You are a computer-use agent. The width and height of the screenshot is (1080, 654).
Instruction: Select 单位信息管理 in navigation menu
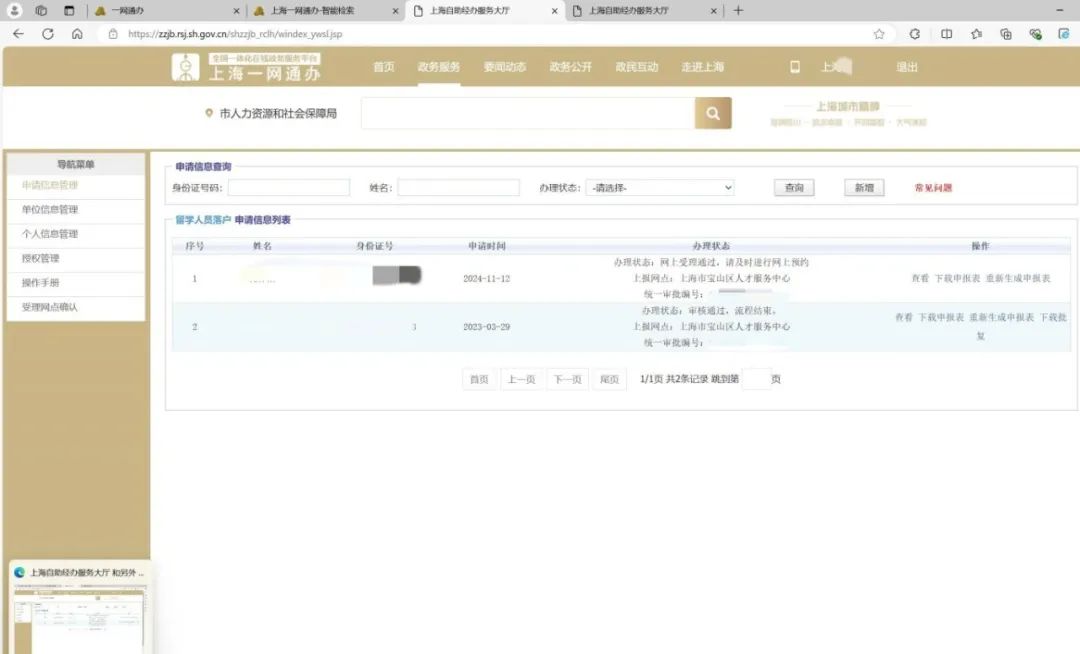[50, 210]
